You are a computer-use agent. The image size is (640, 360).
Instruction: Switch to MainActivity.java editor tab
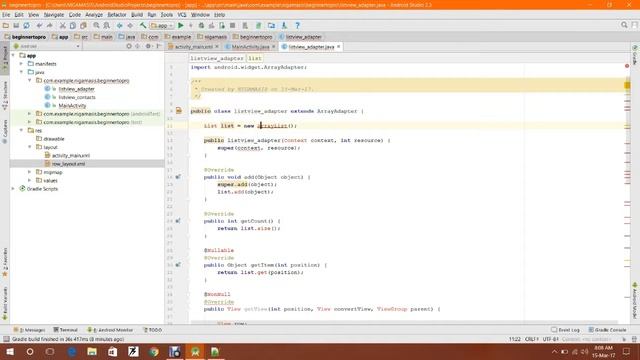250,47
